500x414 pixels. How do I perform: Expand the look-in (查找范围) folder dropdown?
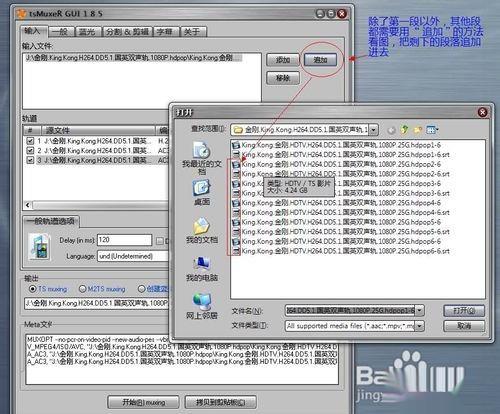point(374,130)
